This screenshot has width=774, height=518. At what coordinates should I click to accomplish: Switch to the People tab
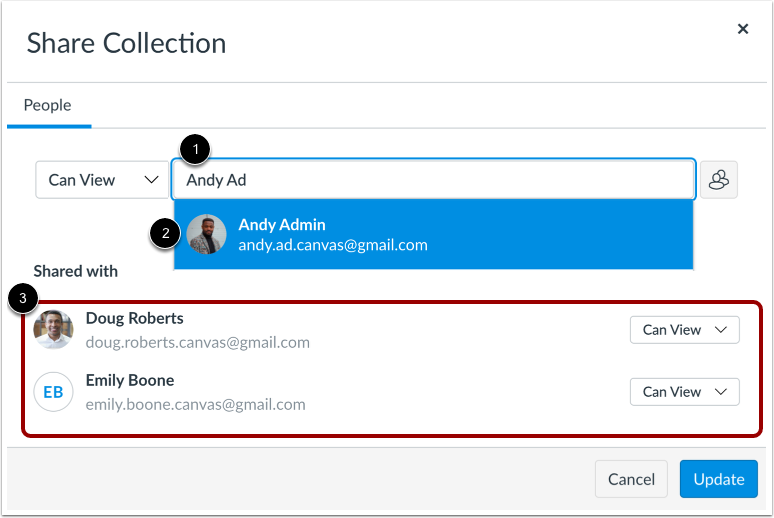click(x=48, y=105)
